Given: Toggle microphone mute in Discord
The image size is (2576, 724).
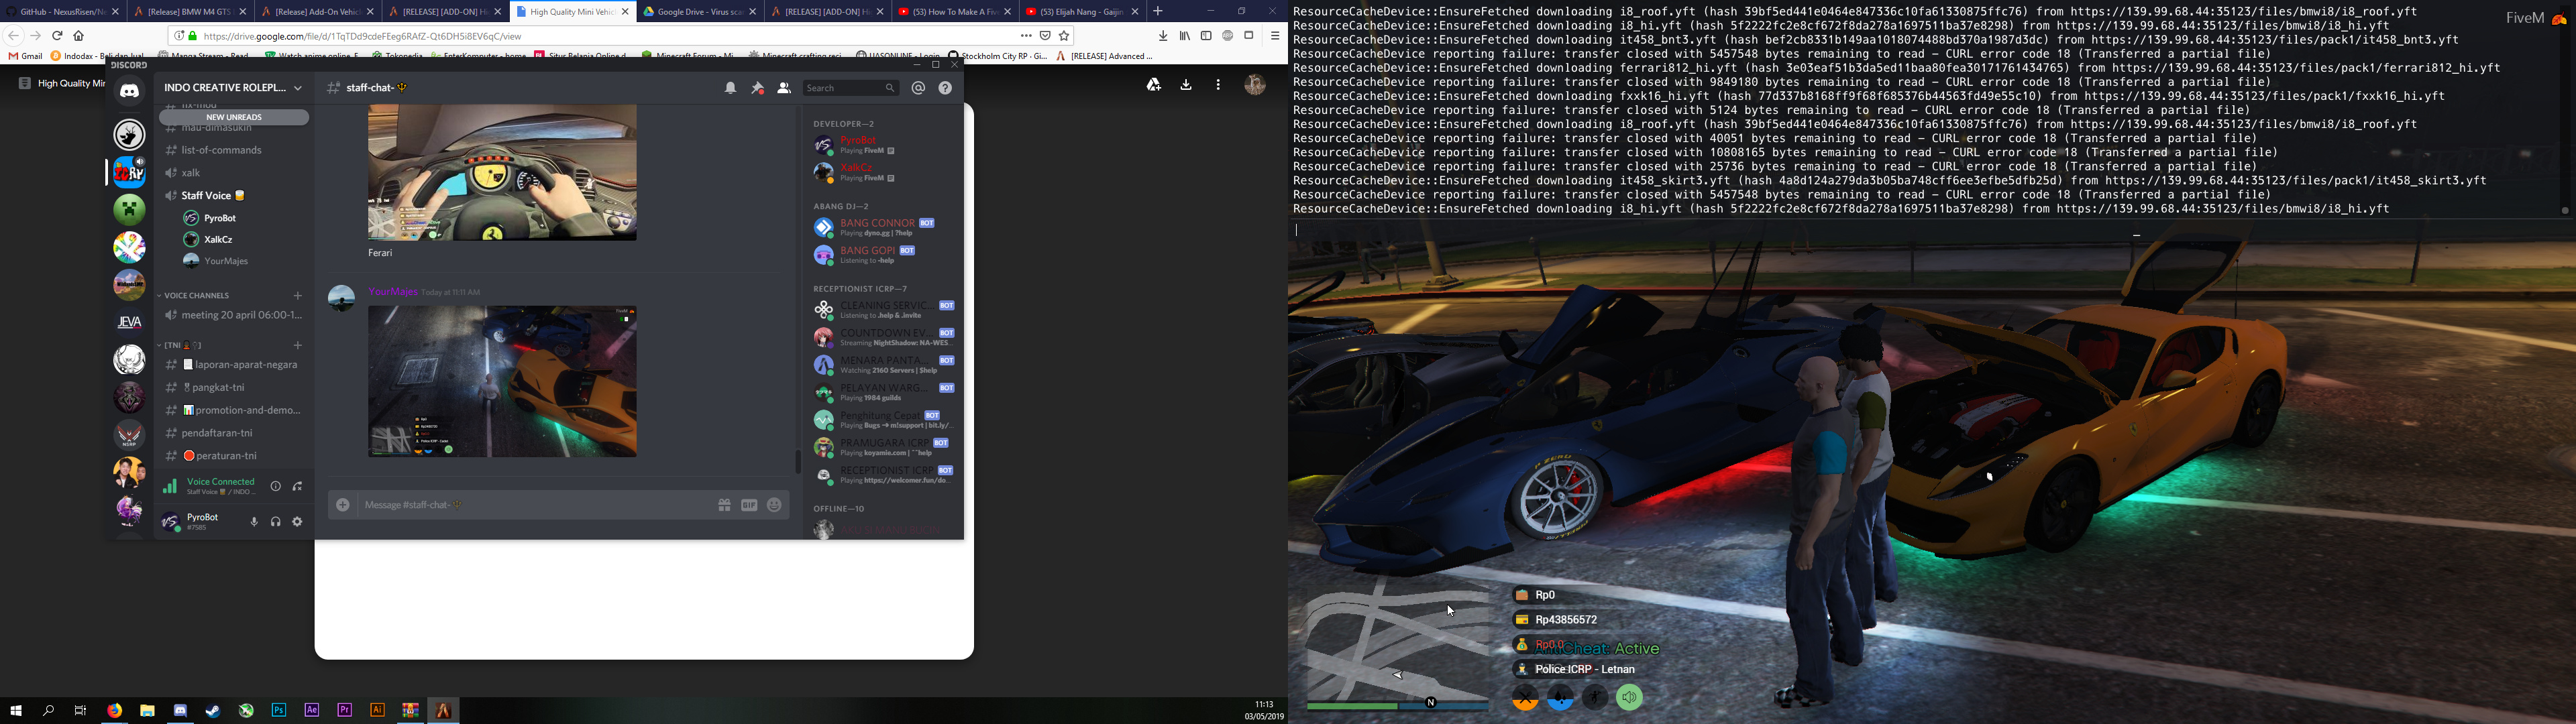Looking at the screenshot, I should point(254,522).
